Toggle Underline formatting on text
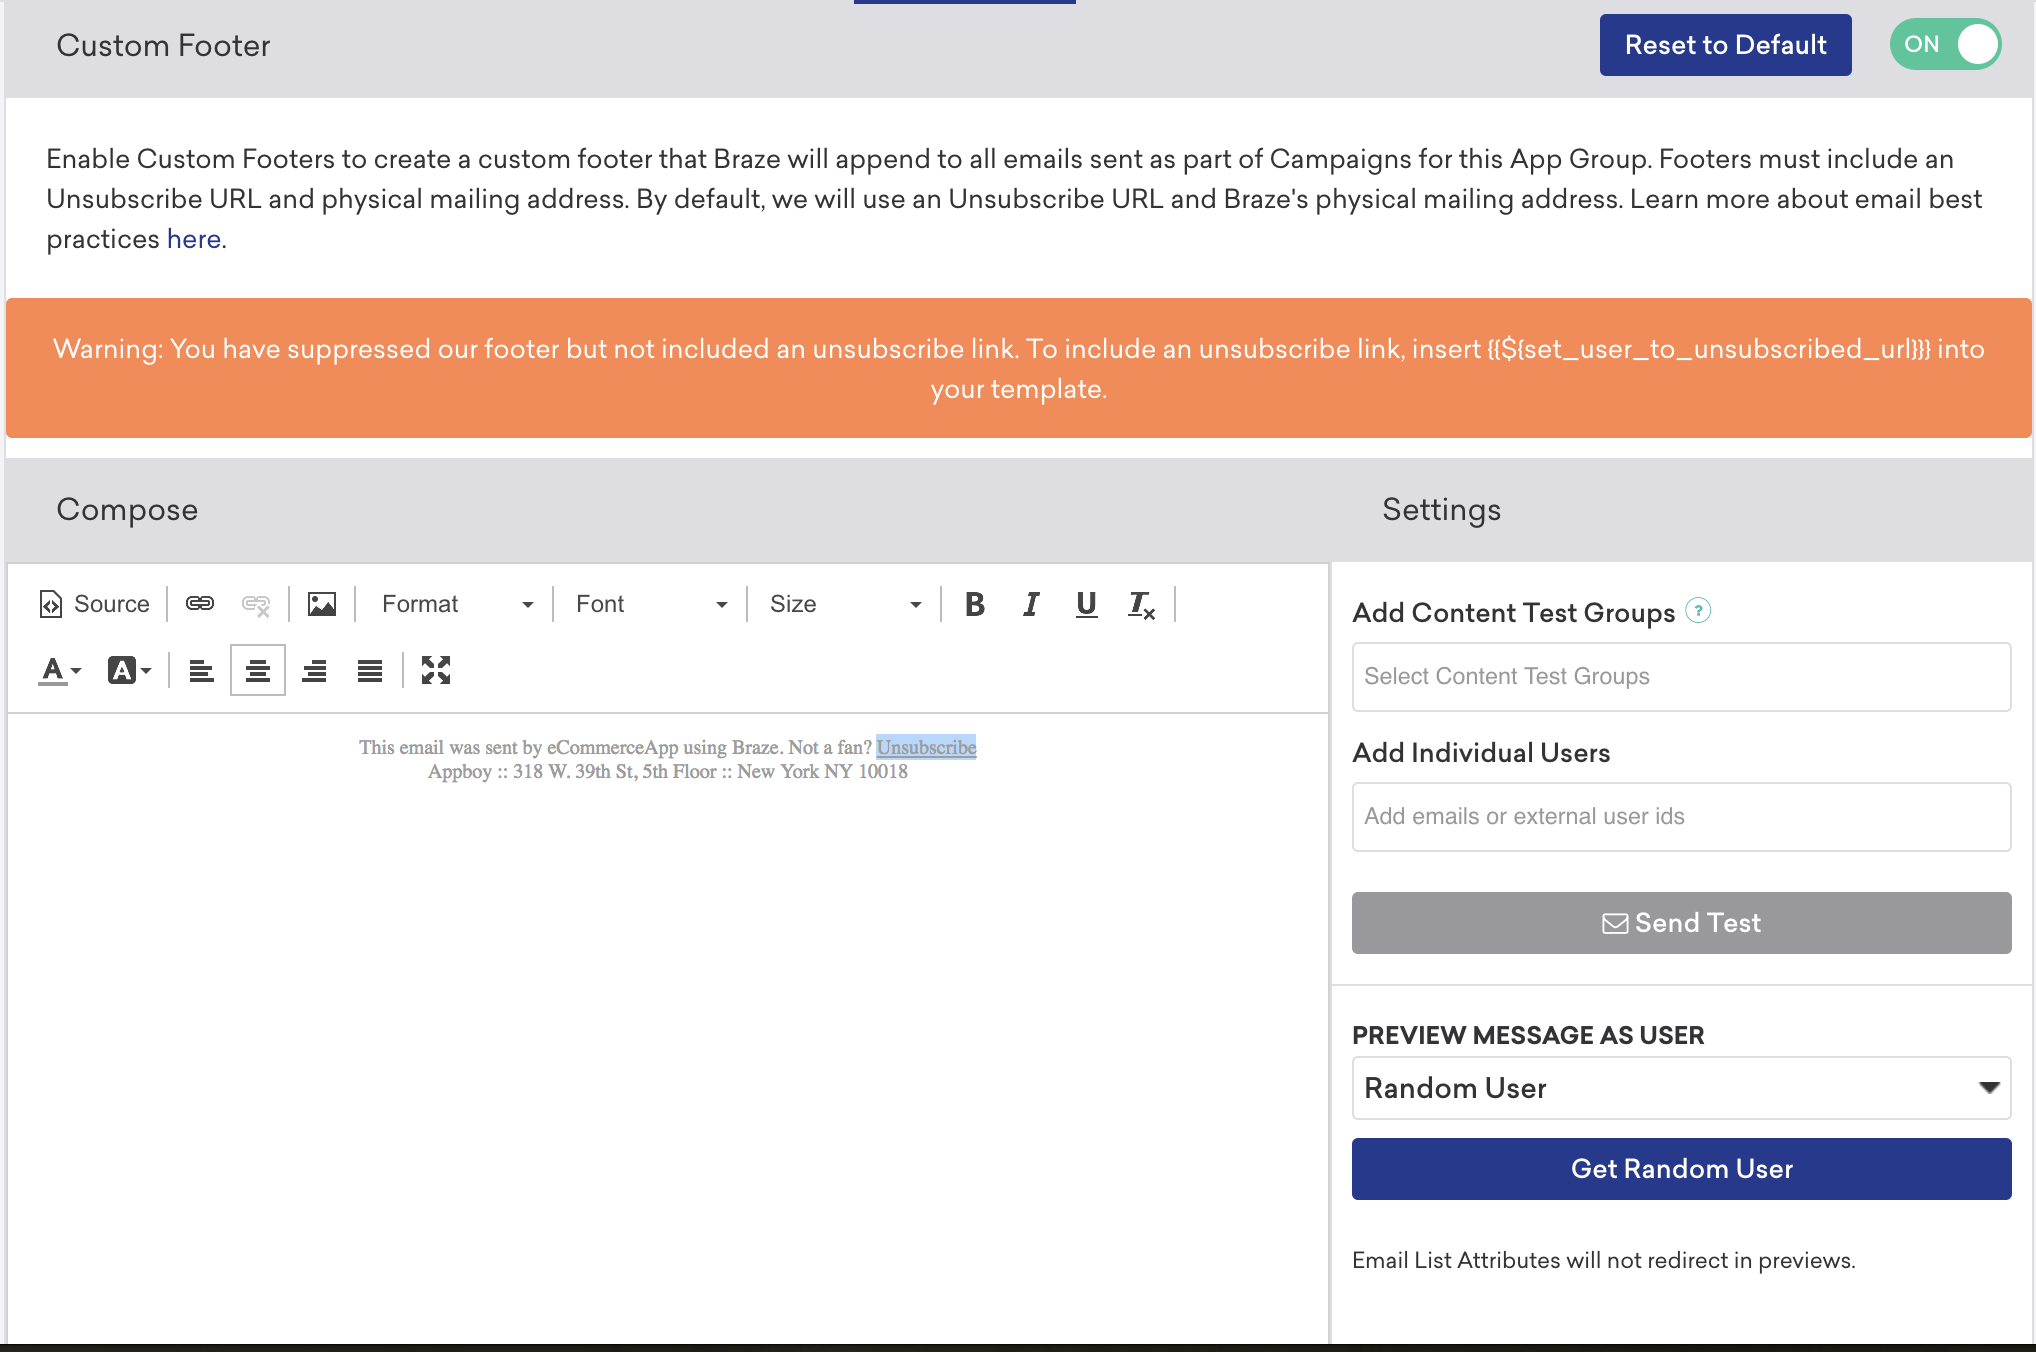The image size is (2036, 1352). tap(1086, 604)
